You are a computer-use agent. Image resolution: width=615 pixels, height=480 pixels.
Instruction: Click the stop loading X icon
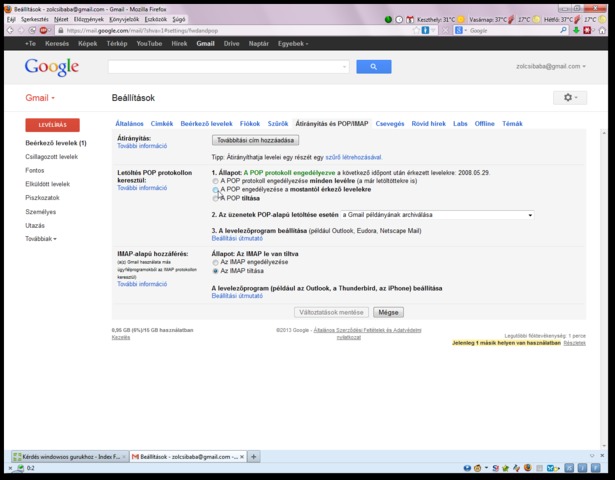[445, 31]
